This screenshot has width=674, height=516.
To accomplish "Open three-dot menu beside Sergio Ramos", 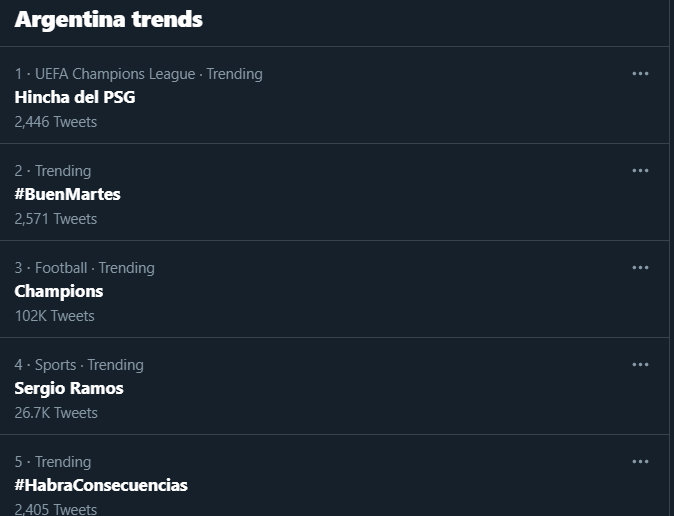I will click(x=640, y=365).
